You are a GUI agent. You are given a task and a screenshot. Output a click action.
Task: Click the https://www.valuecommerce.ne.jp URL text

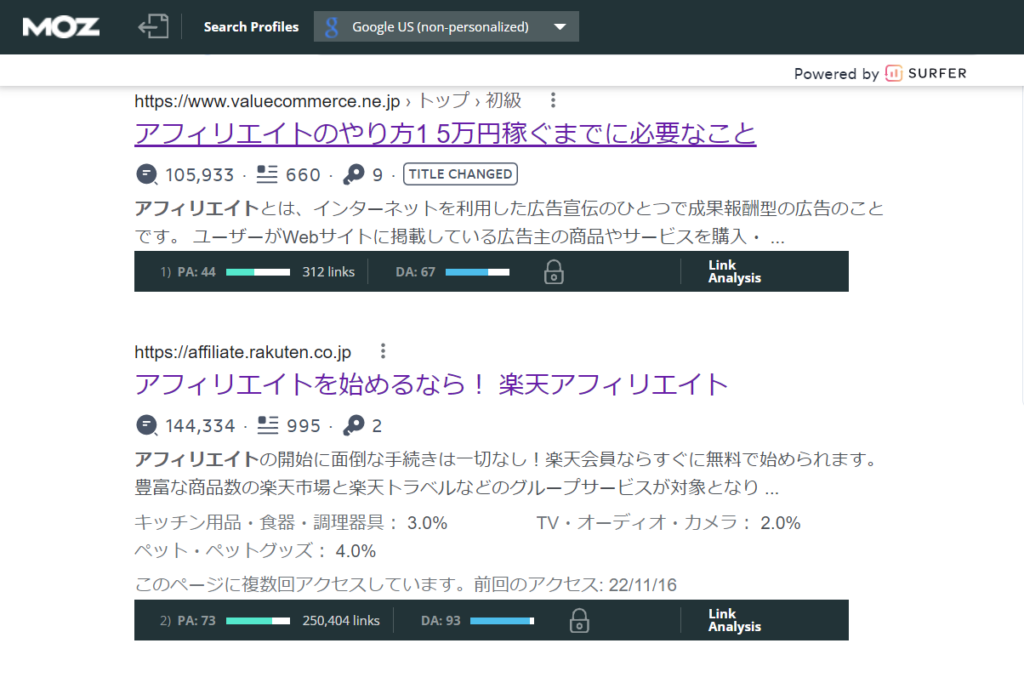267,101
